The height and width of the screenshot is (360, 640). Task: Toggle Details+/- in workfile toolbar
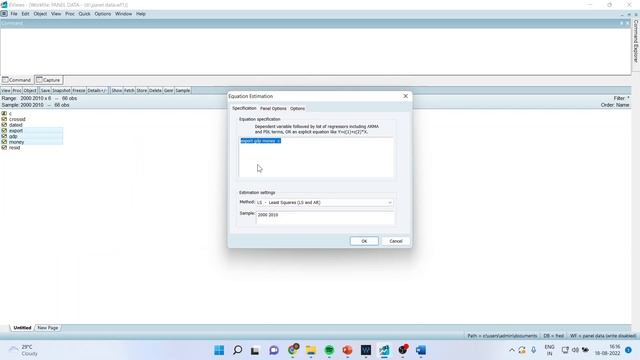tap(97, 91)
